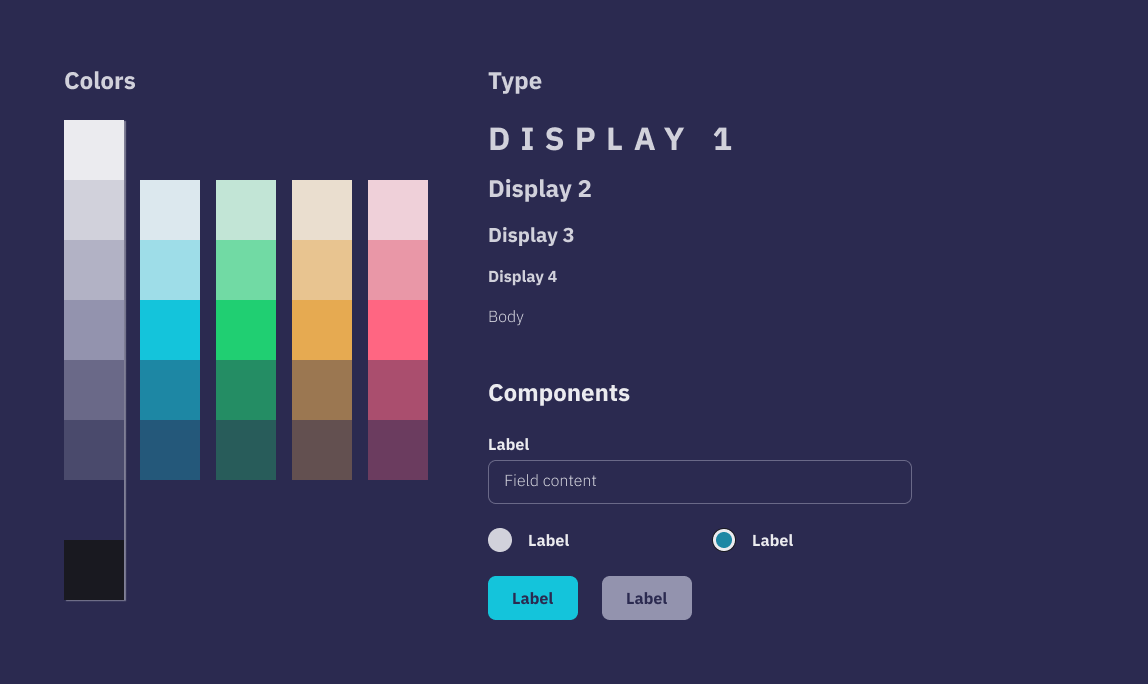The image size is (1148, 684).
Task: Choose the palest blue swatch
Action: coord(170,210)
